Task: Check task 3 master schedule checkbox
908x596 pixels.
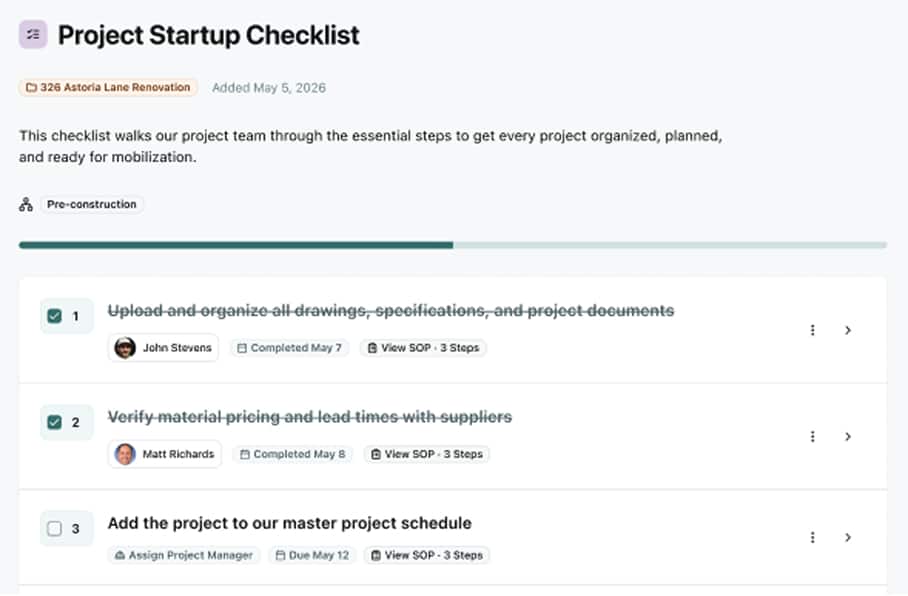Action: click(54, 529)
